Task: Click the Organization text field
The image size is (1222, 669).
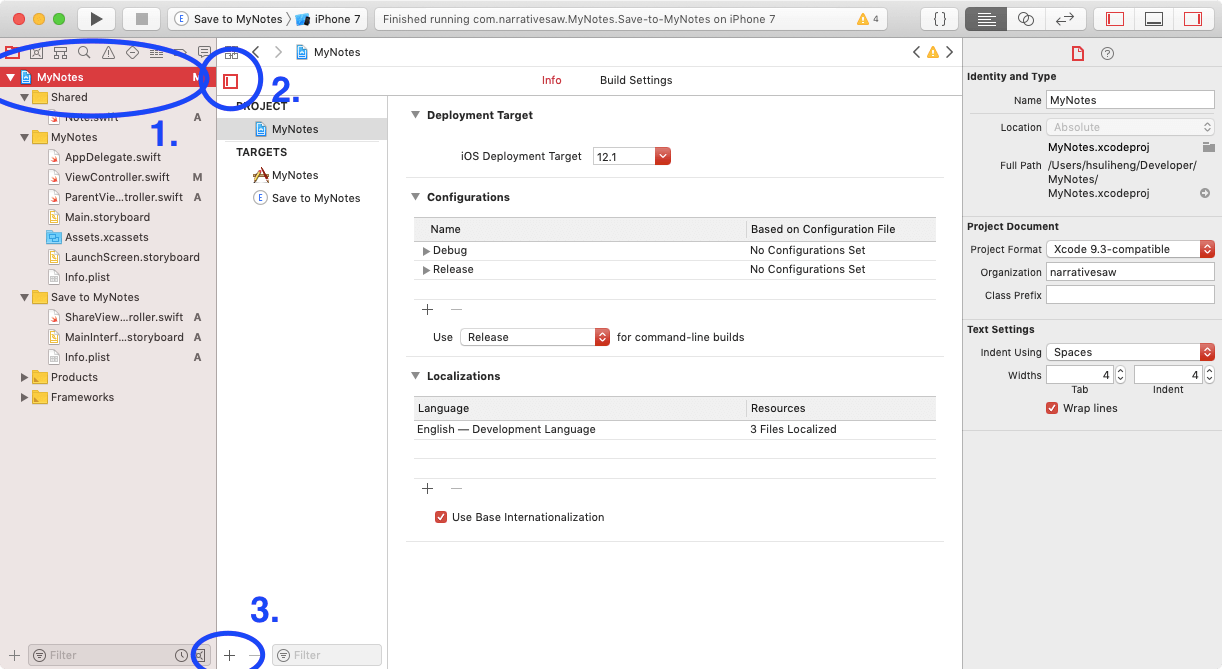Action: tap(1130, 272)
